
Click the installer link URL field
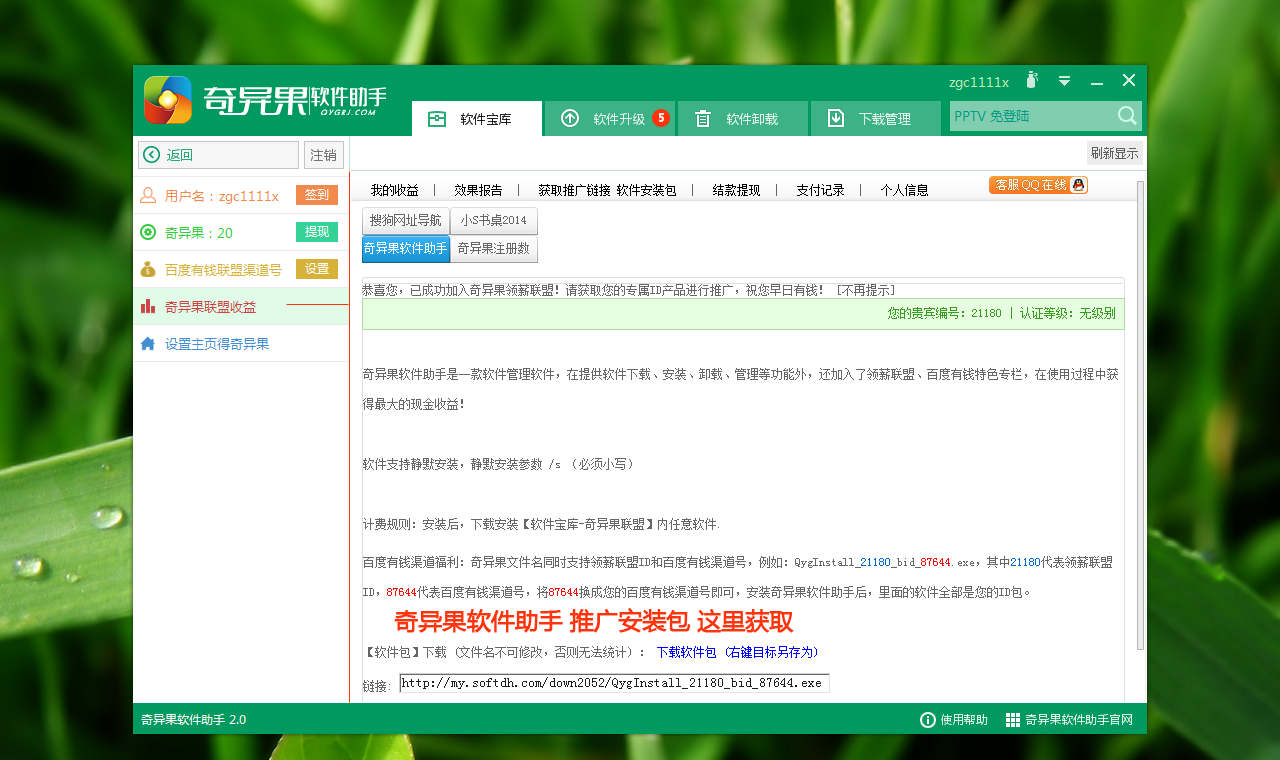[x=614, y=684]
